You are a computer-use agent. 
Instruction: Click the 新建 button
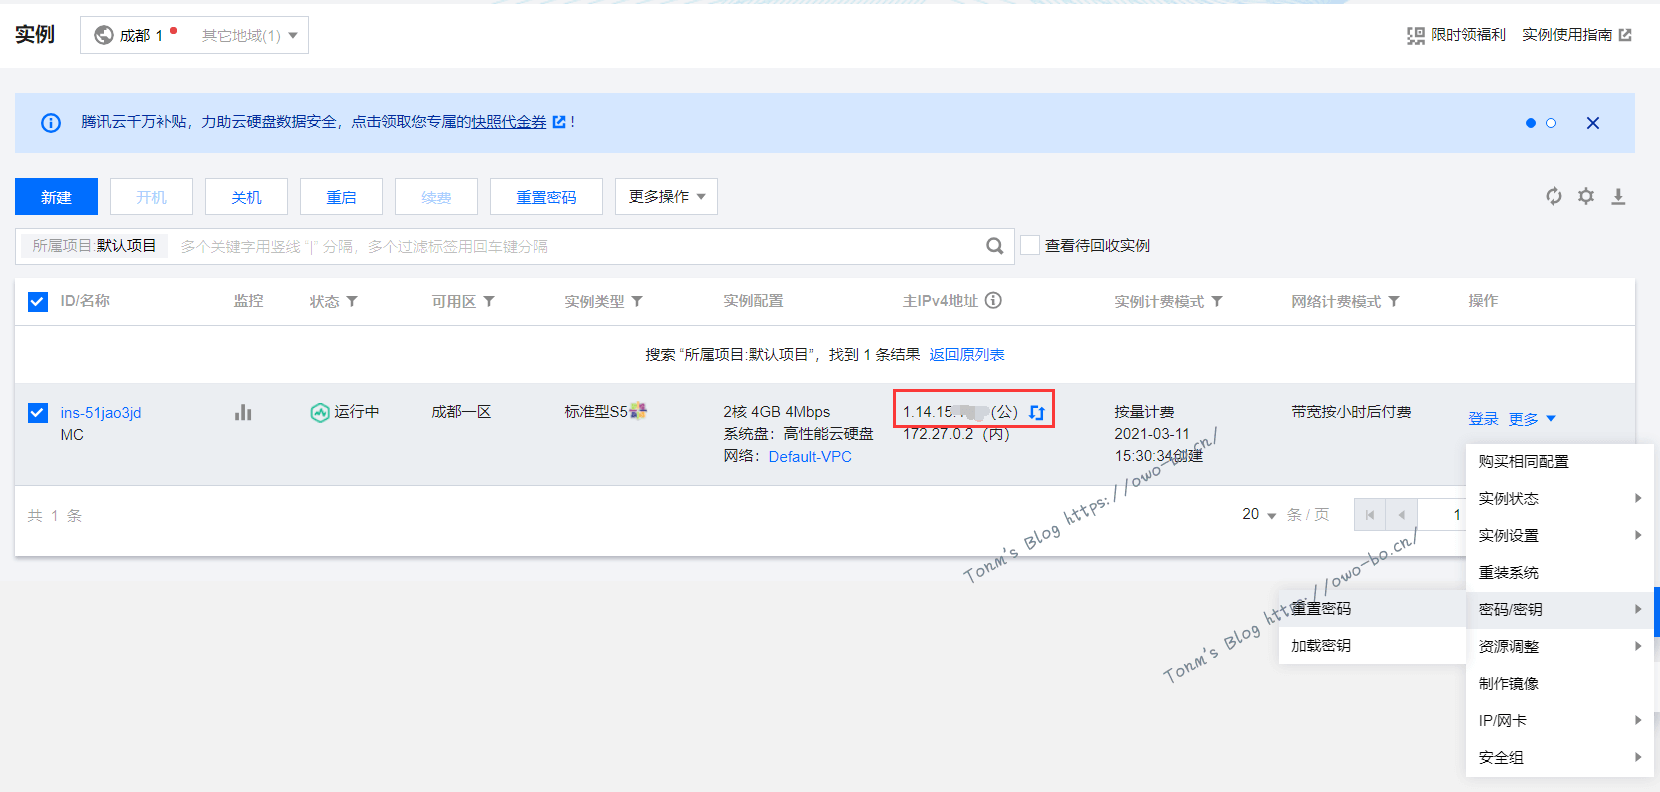[x=56, y=197]
